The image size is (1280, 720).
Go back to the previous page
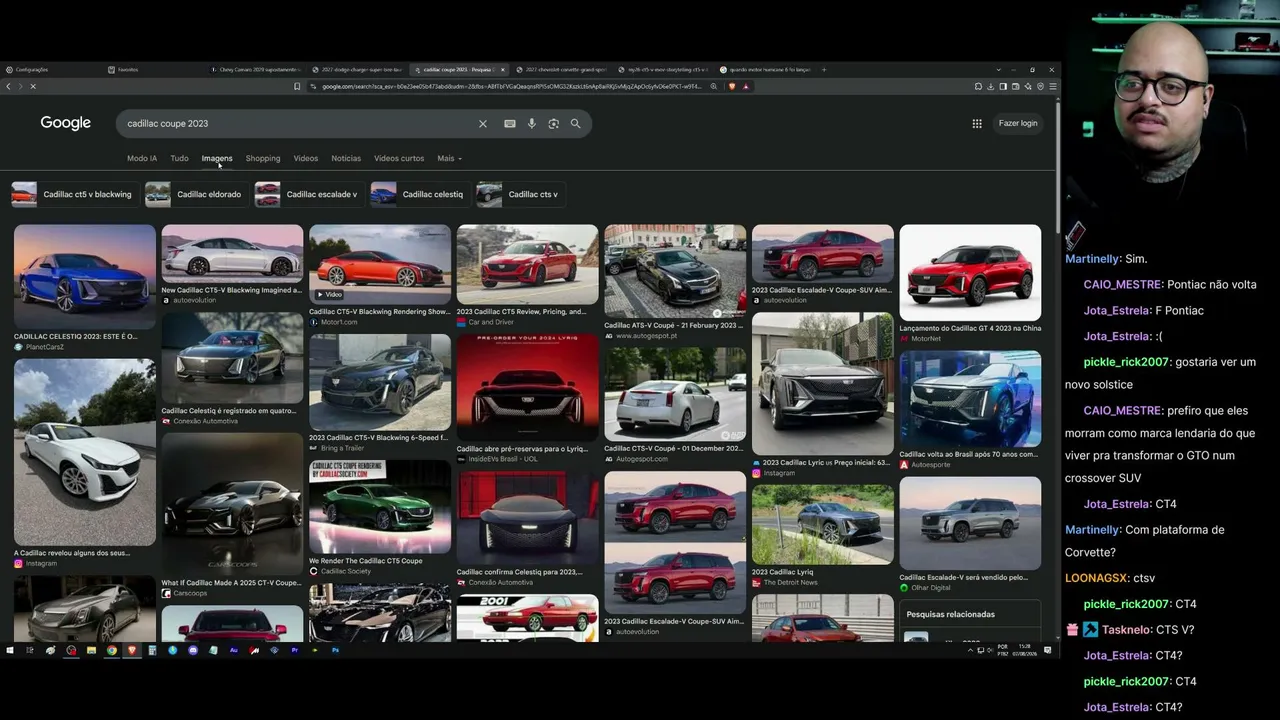point(8,87)
